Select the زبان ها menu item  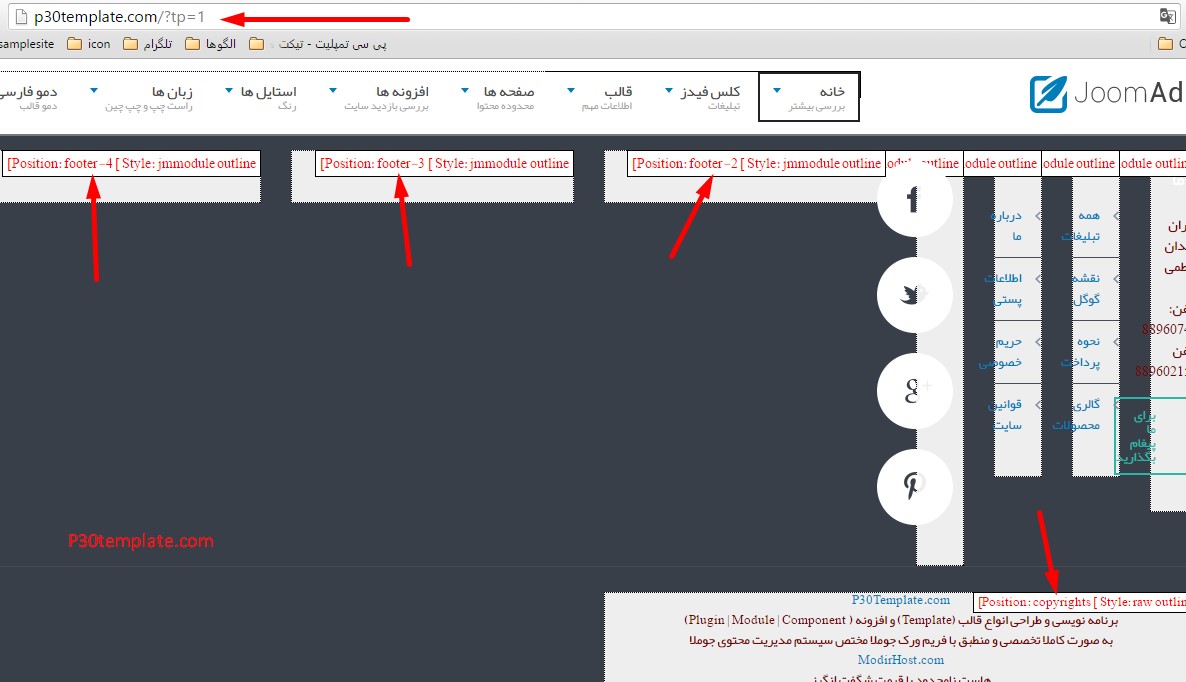(173, 90)
